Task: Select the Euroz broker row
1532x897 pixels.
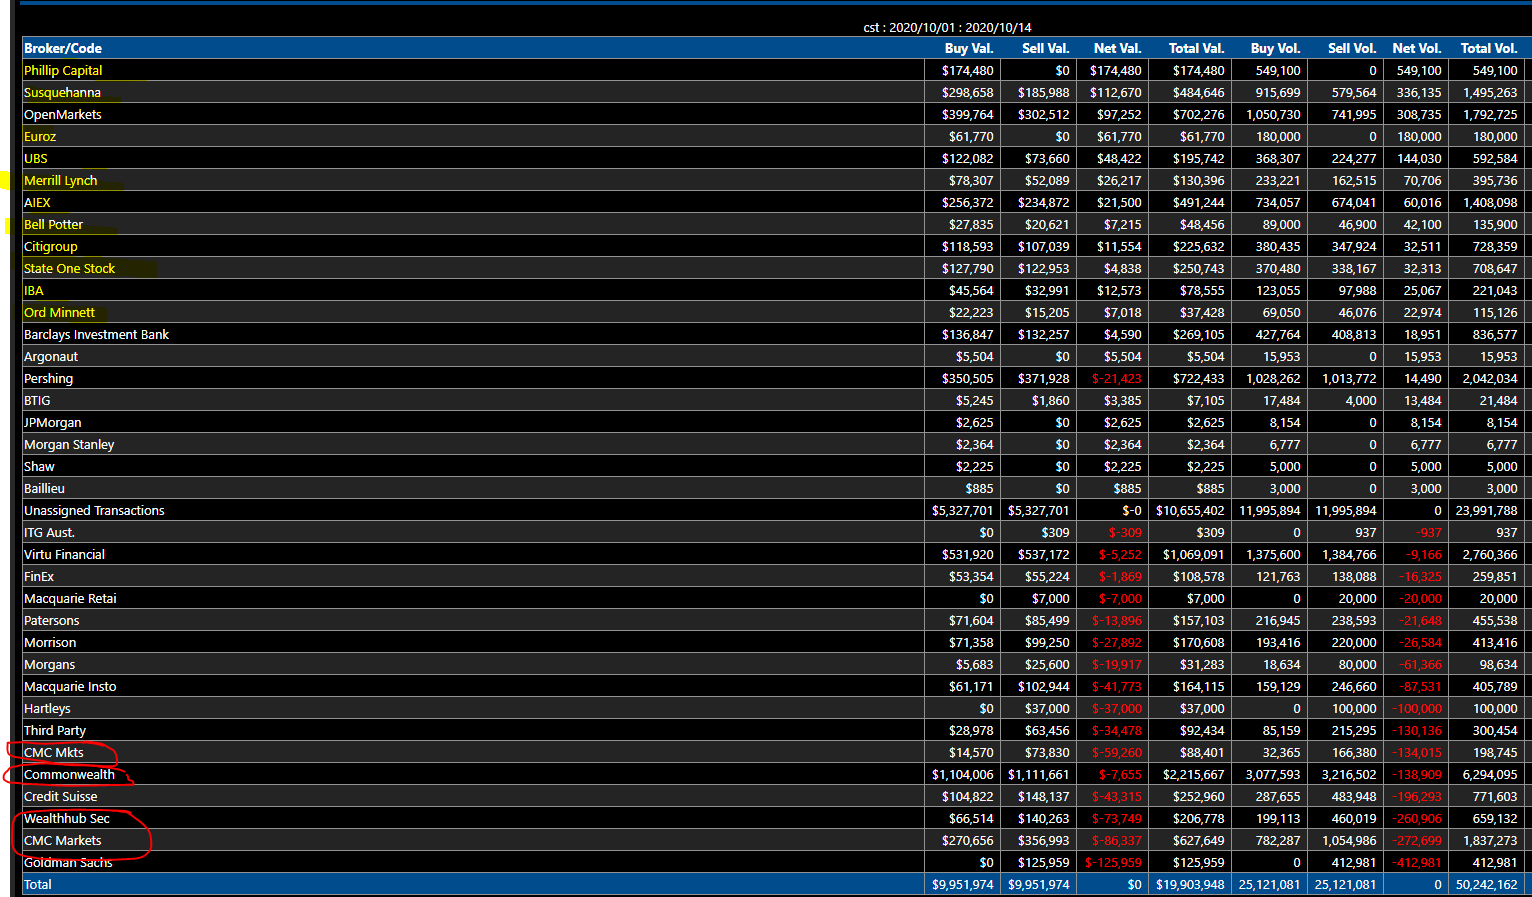Action: click(776, 136)
